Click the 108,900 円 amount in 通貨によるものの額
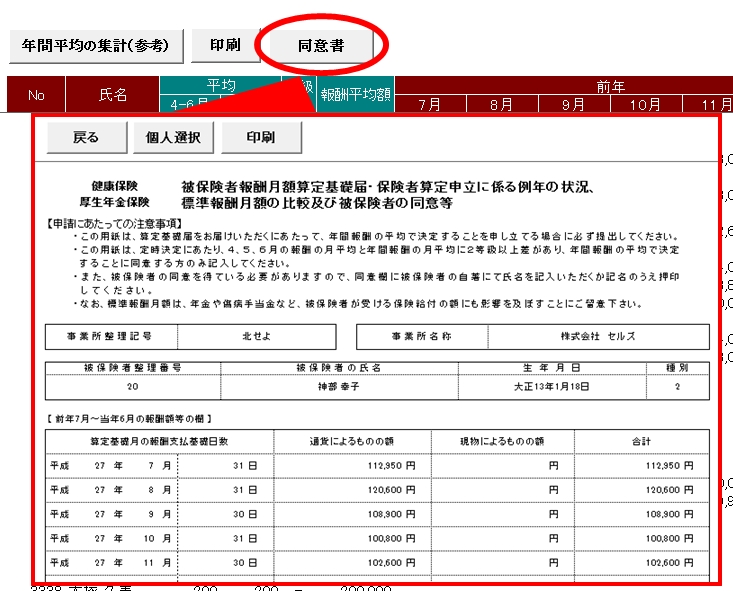Image resolution: width=733 pixels, height=591 pixels. [x=392, y=514]
